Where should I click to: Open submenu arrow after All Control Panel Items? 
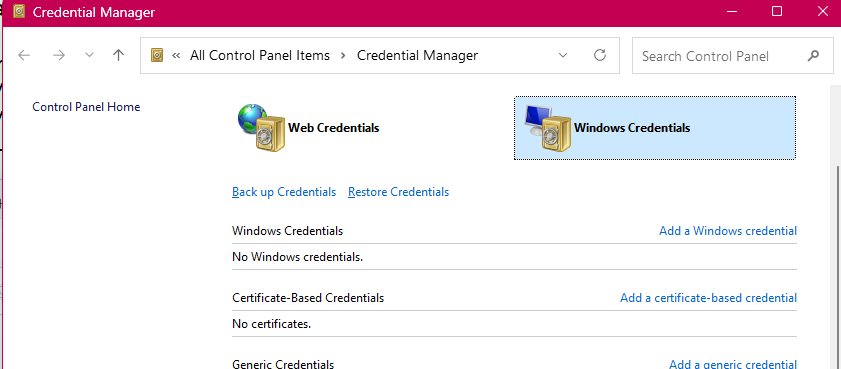click(343, 55)
